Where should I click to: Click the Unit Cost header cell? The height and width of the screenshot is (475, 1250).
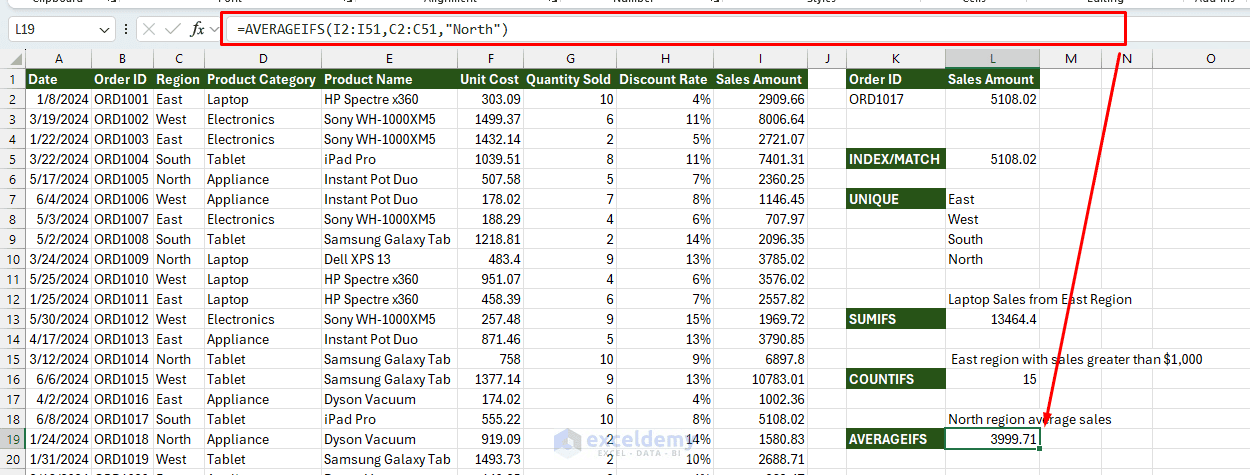click(490, 79)
